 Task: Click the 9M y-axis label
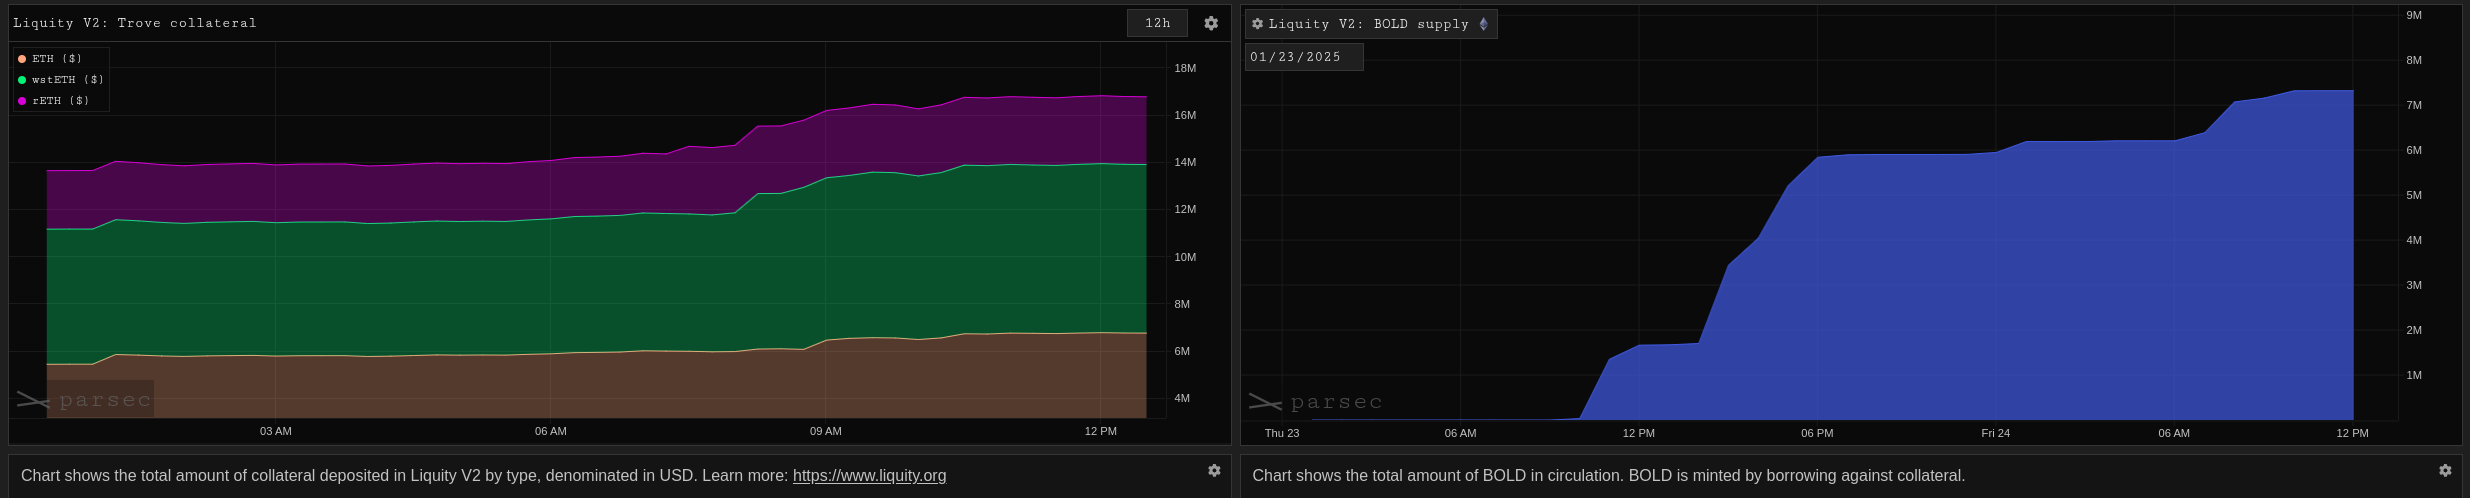[x=2414, y=15]
